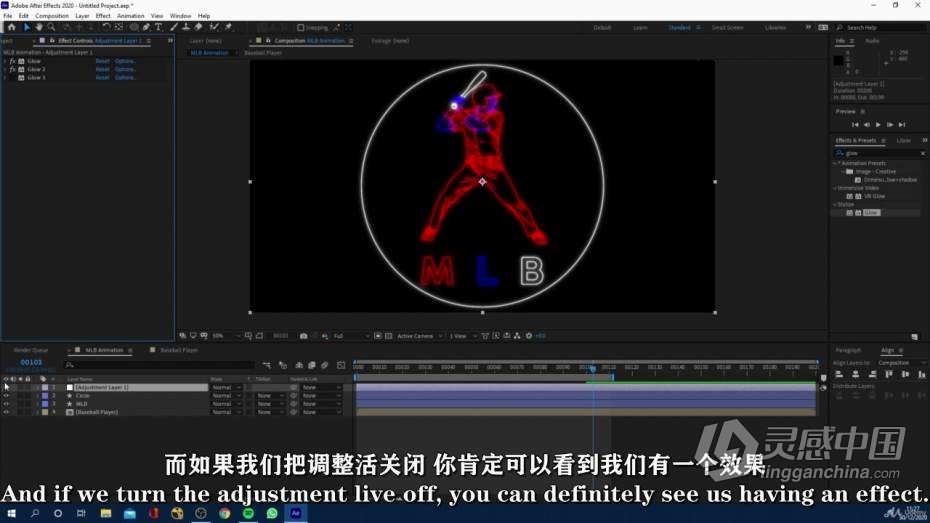Open the resolution Full dropdown
The image size is (930, 523).
pos(351,336)
